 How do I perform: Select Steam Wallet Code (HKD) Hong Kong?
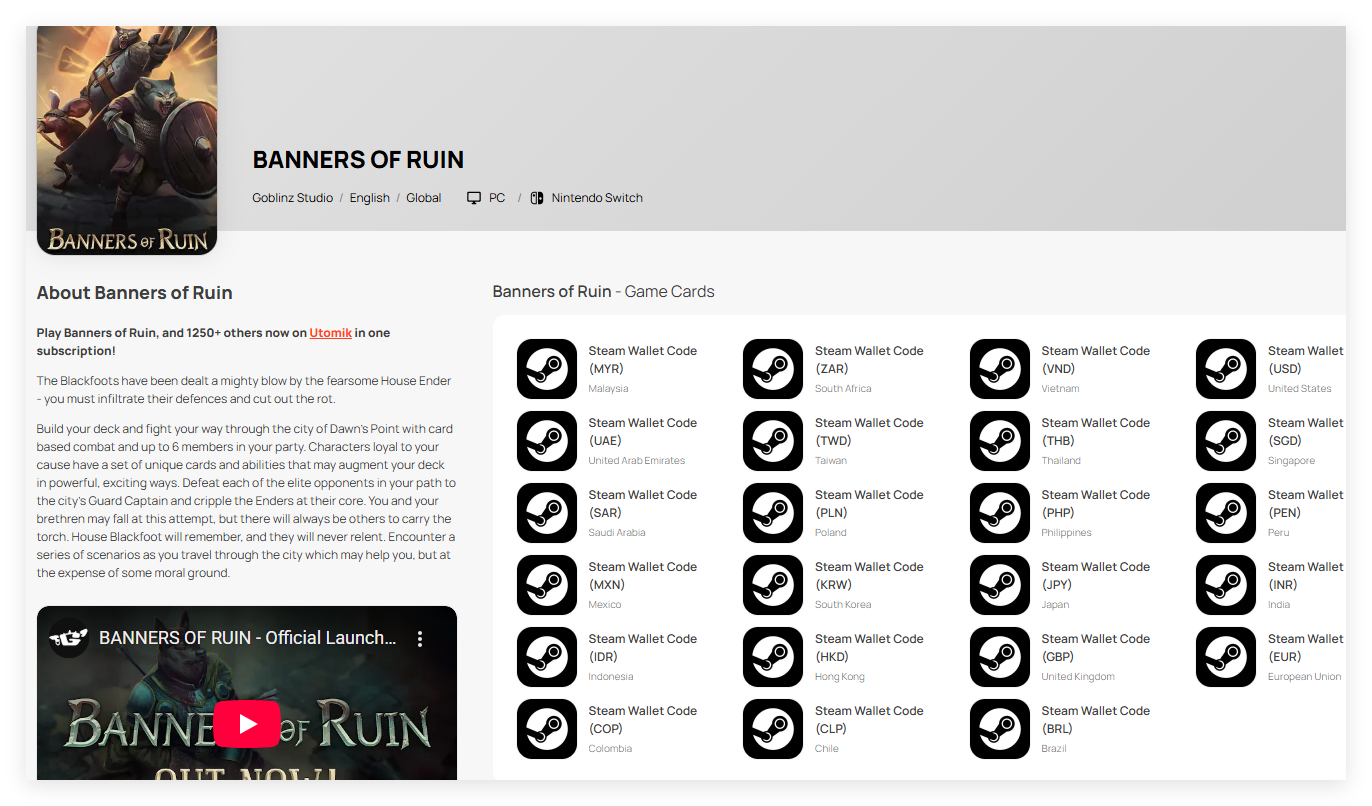[868, 648]
